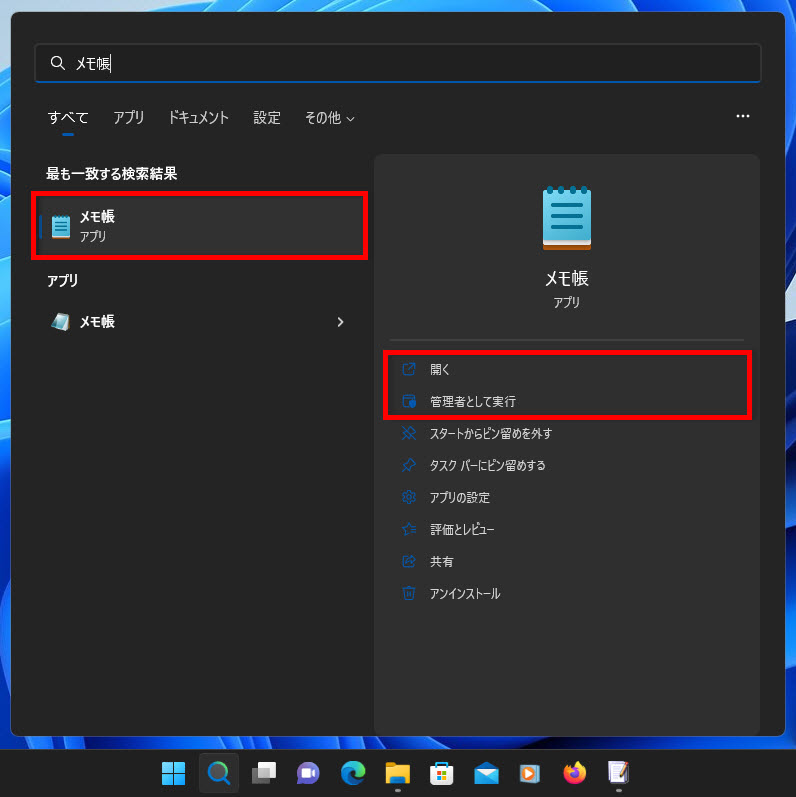Expand メモ帳 entry chevron under アプリ
Viewport: 796px width, 797px height.
click(x=340, y=322)
